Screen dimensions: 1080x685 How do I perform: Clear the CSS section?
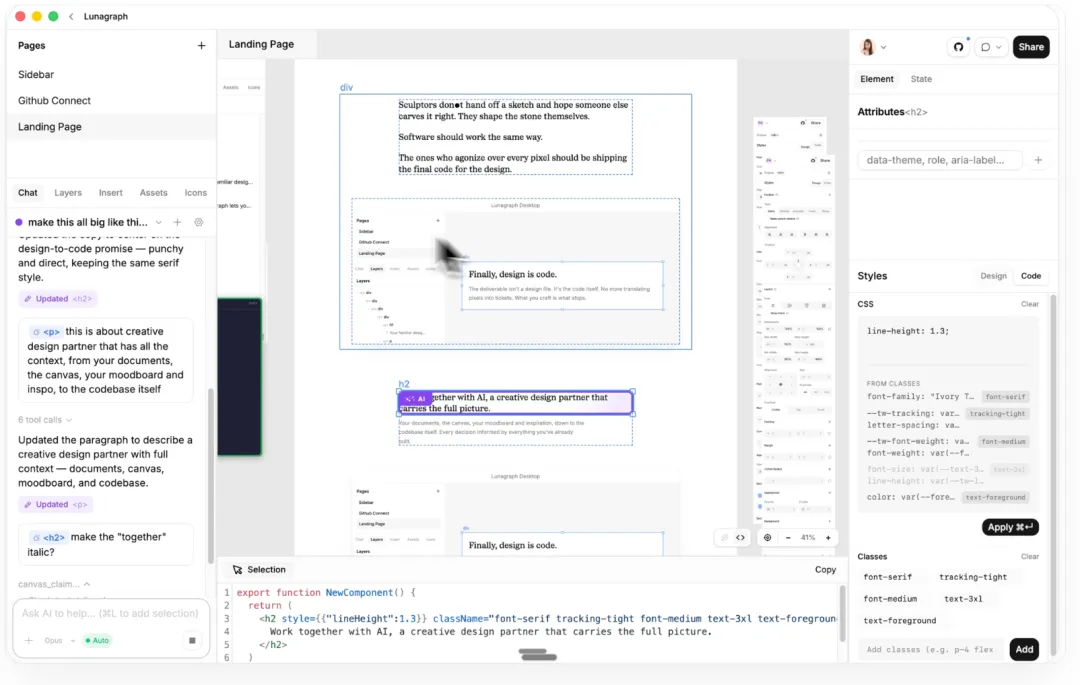pos(1030,304)
